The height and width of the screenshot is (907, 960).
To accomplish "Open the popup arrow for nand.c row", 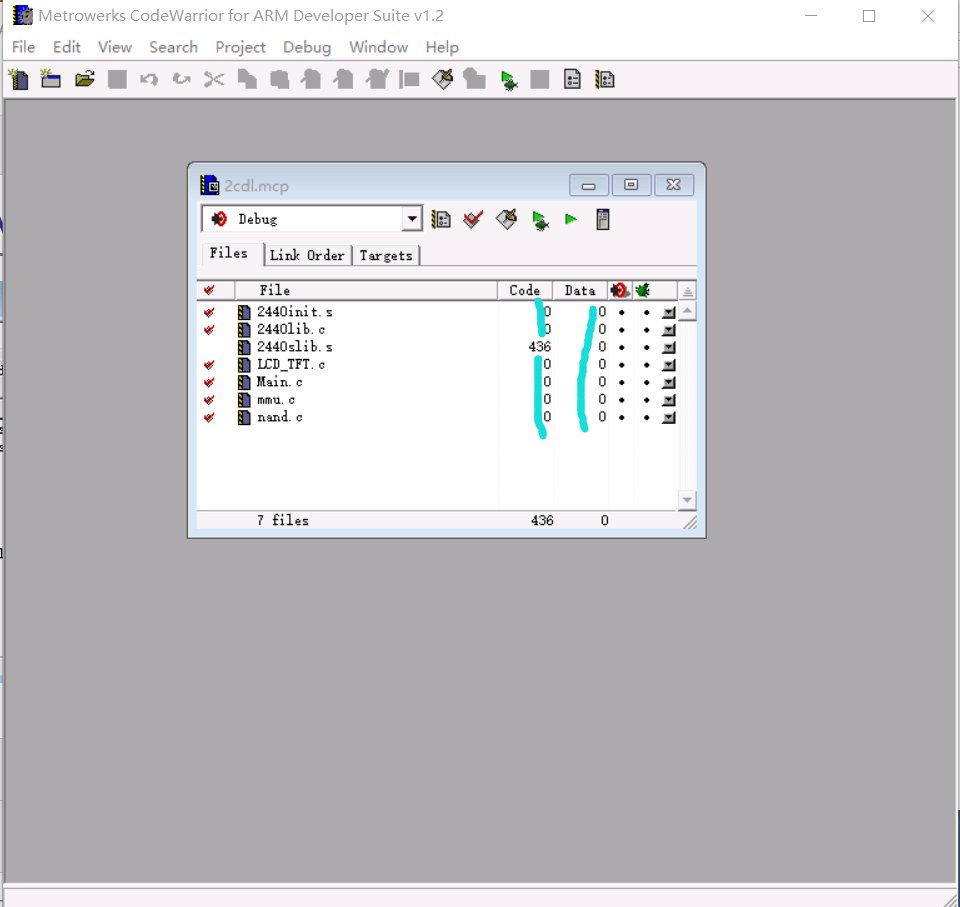I will [669, 418].
